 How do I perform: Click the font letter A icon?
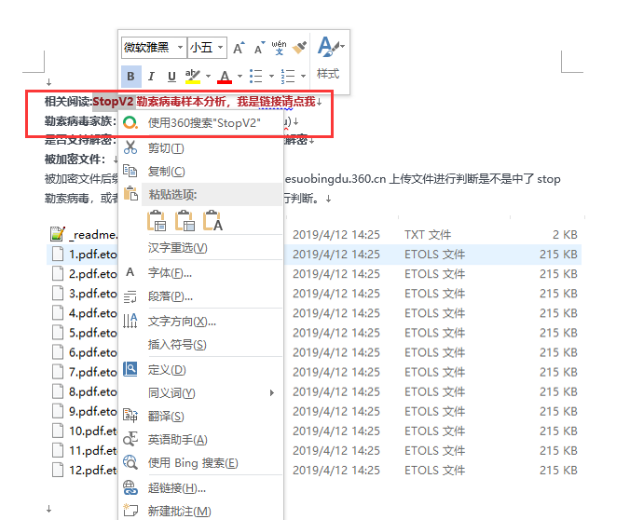pos(130,272)
